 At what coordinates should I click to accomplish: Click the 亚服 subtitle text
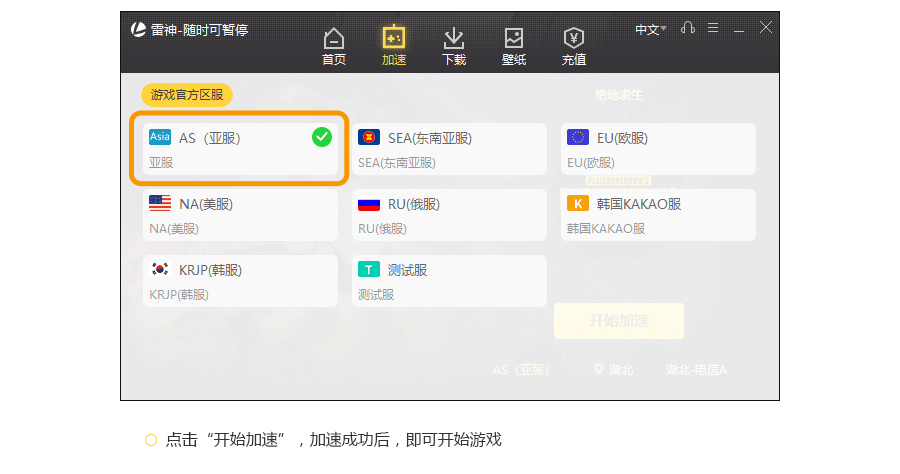161,163
